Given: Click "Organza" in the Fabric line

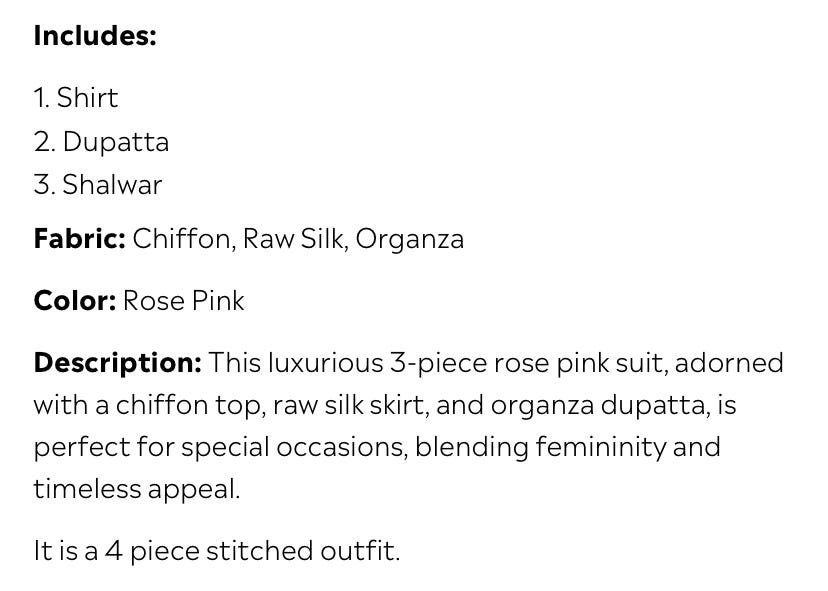Looking at the screenshot, I should (410, 239).
